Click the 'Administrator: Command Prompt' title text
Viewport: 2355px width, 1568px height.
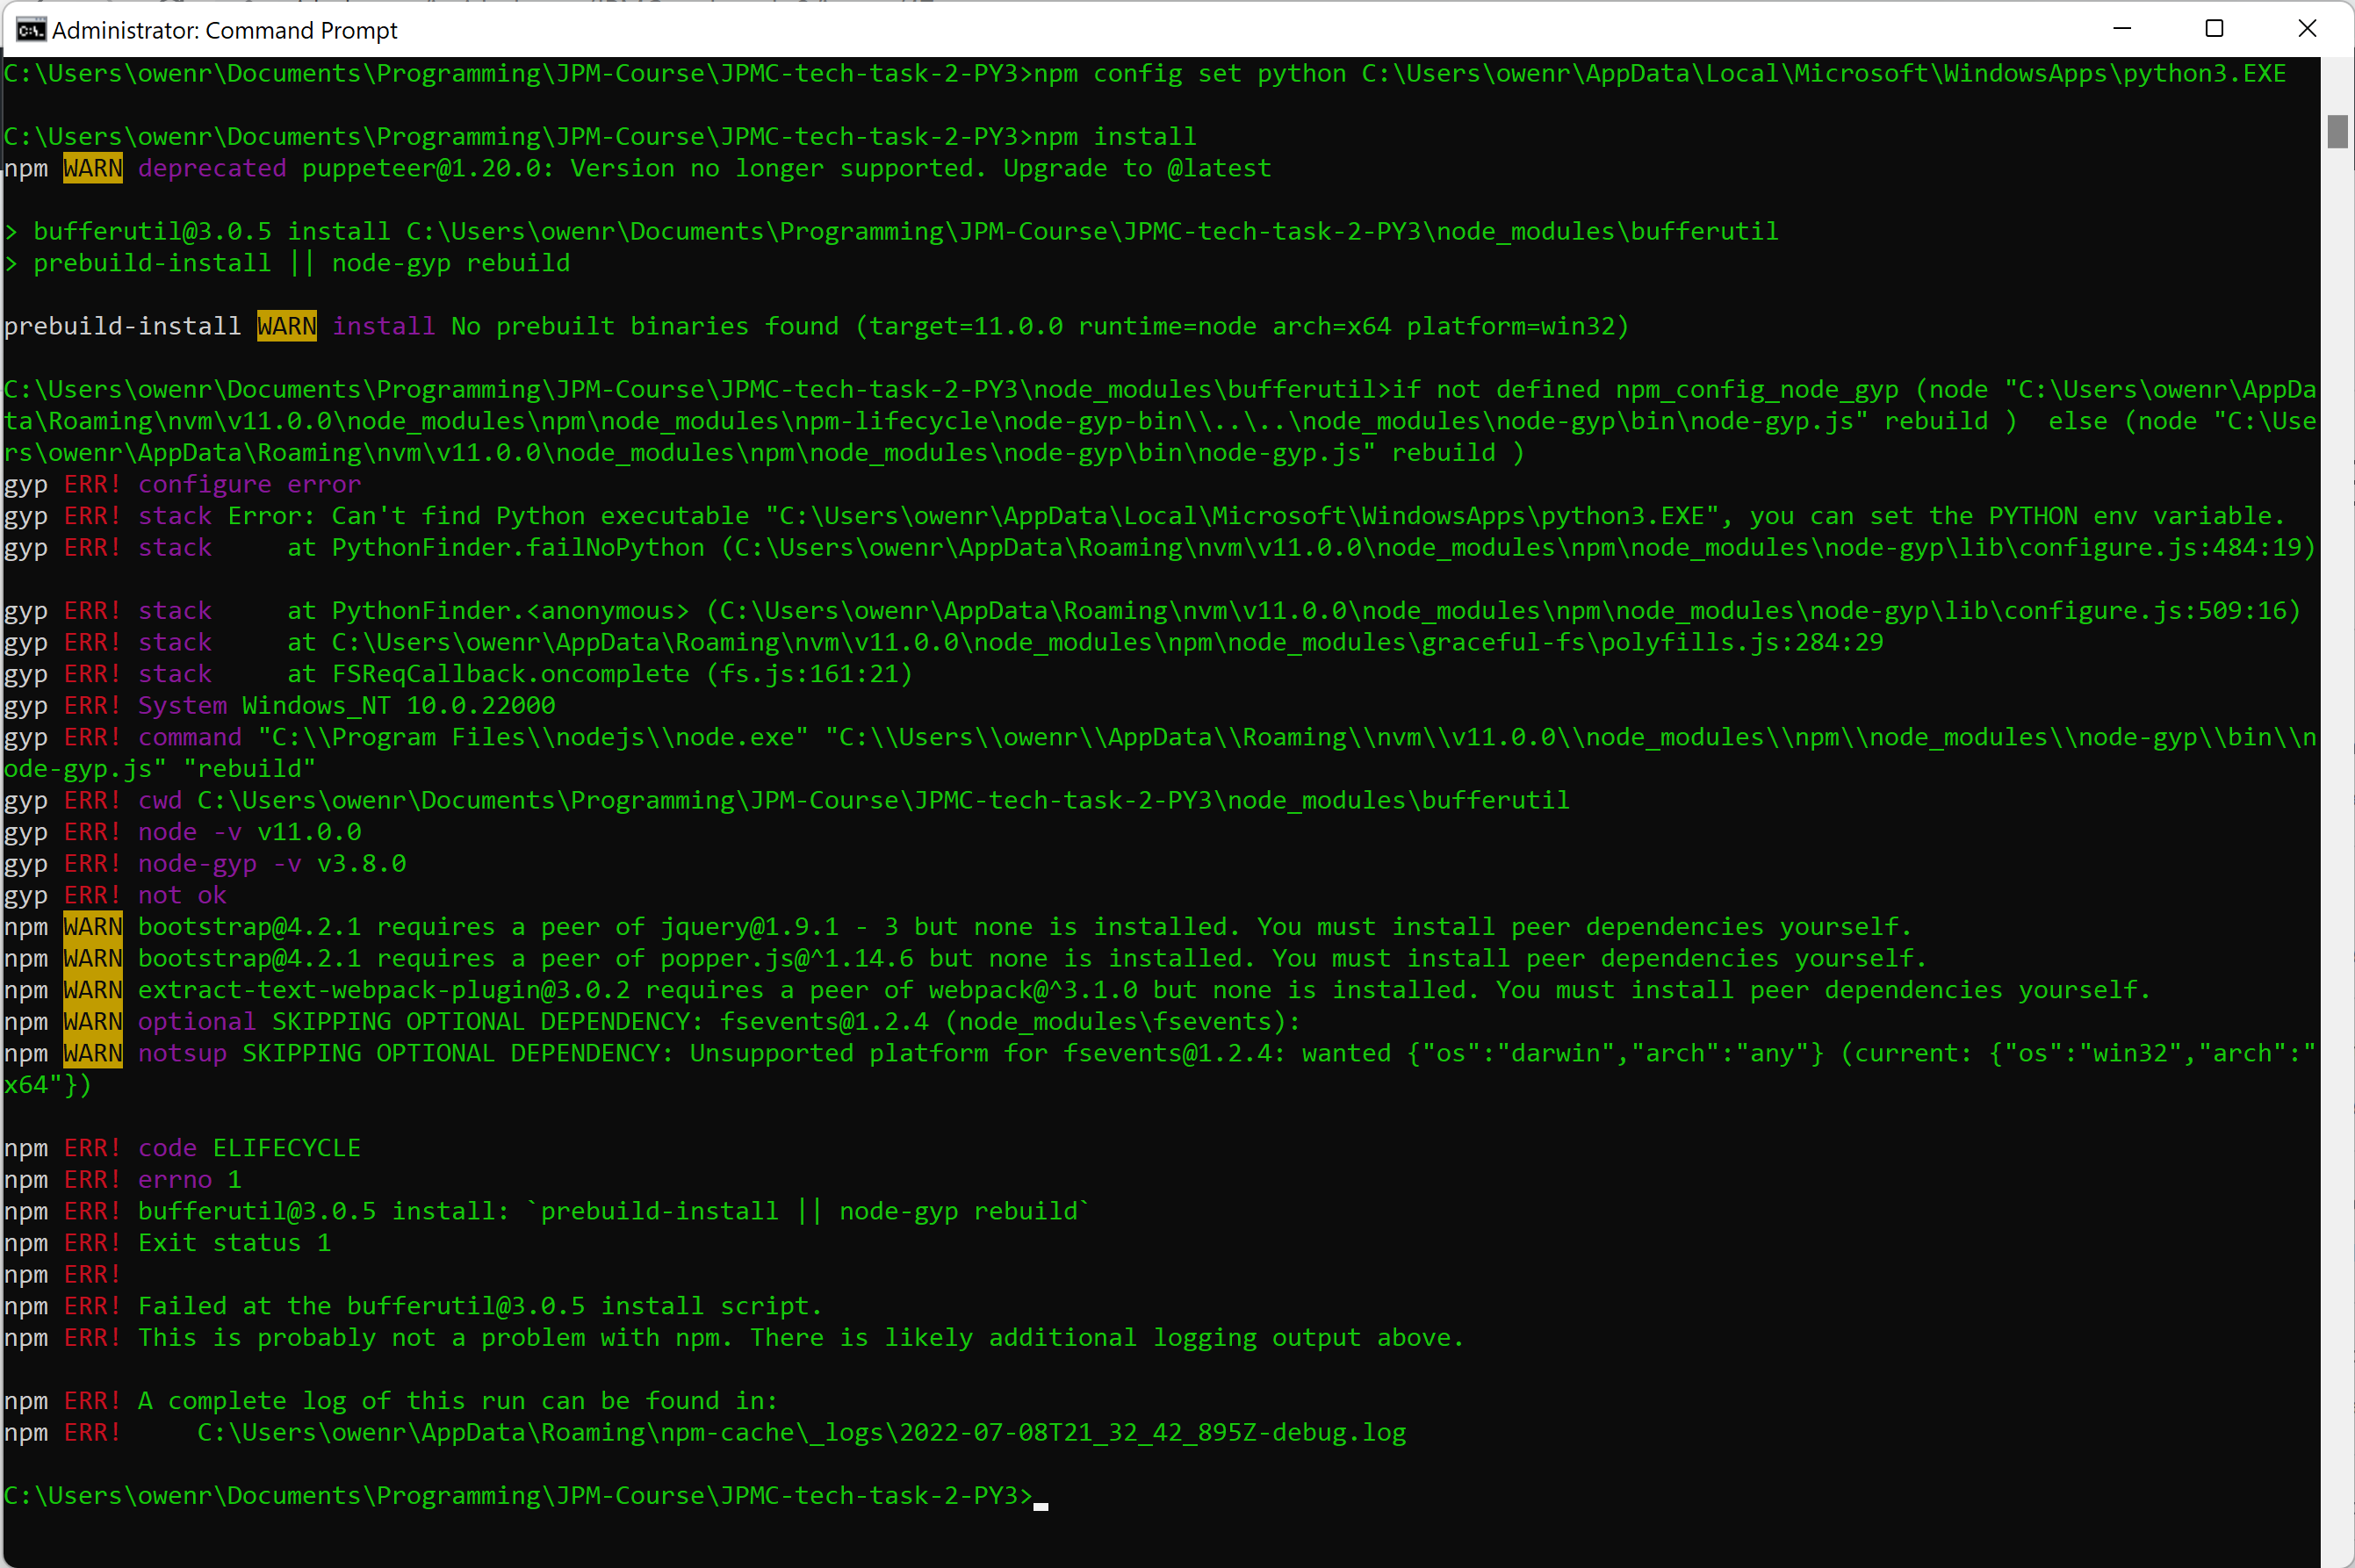point(224,31)
